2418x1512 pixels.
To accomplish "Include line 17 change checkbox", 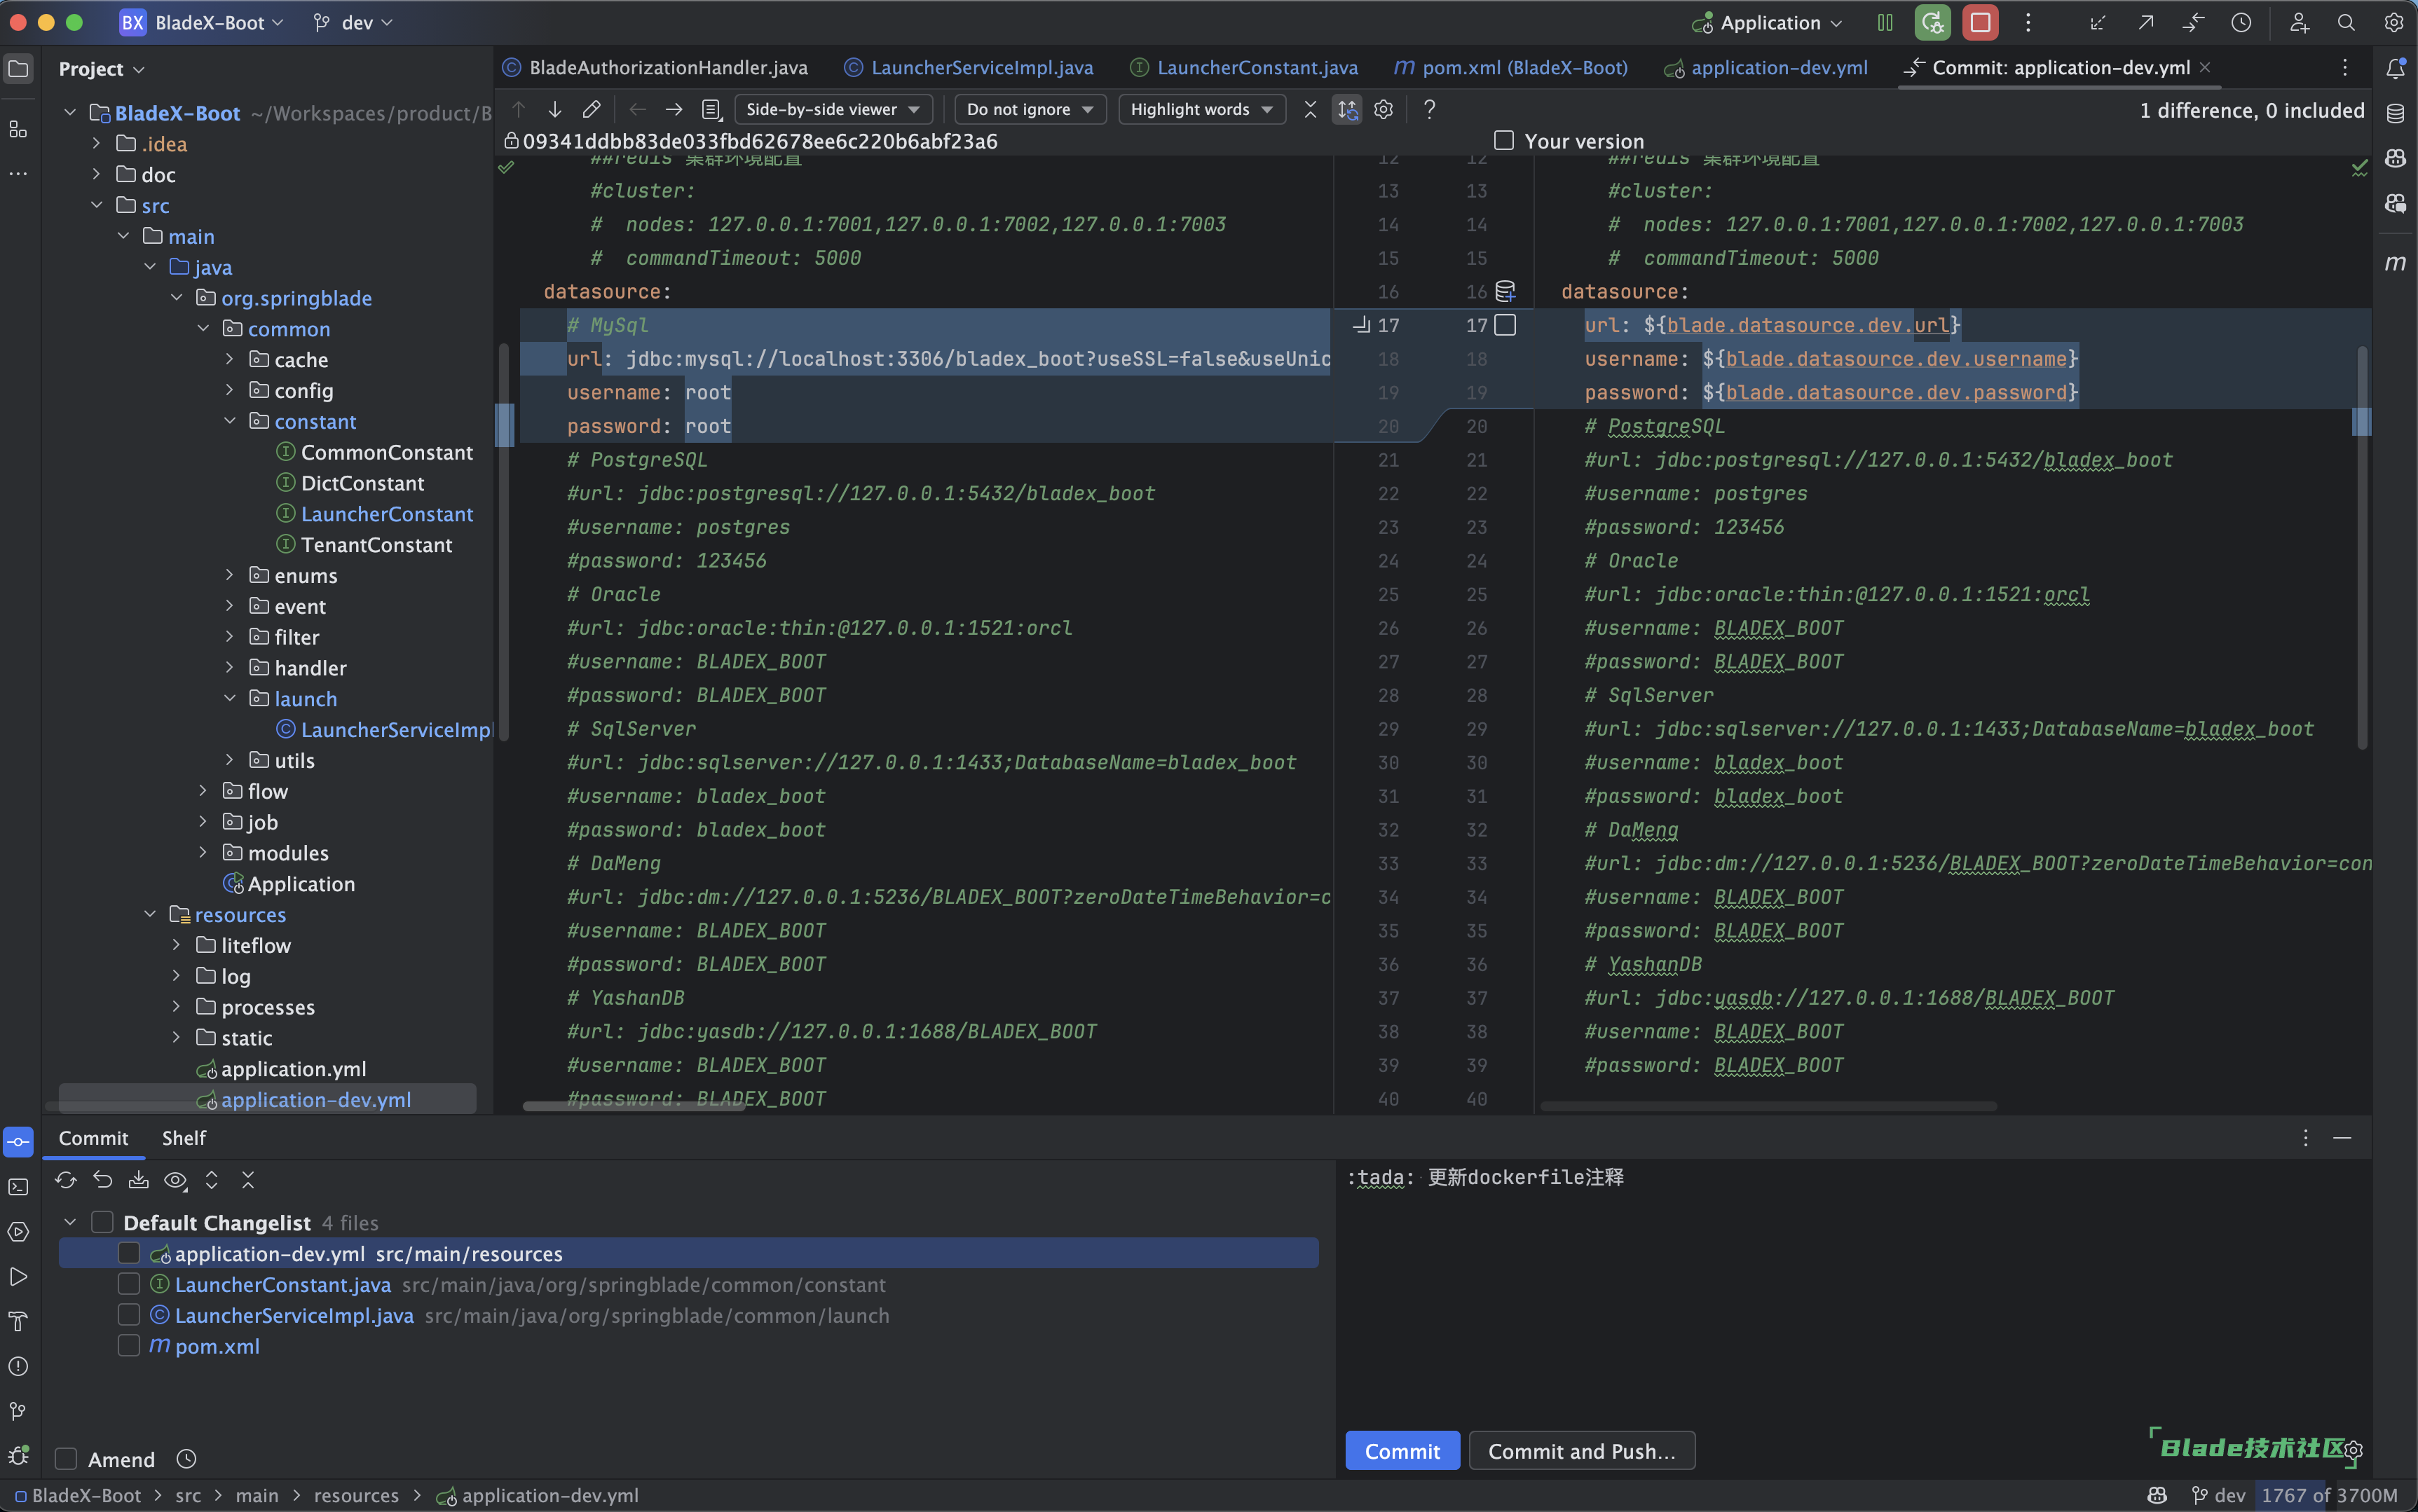I will 1505,325.
